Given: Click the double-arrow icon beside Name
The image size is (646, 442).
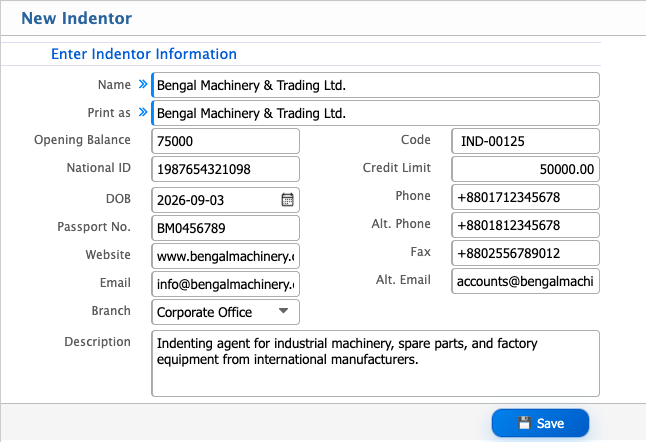Looking at the screenshot, I should pos(143,84).
